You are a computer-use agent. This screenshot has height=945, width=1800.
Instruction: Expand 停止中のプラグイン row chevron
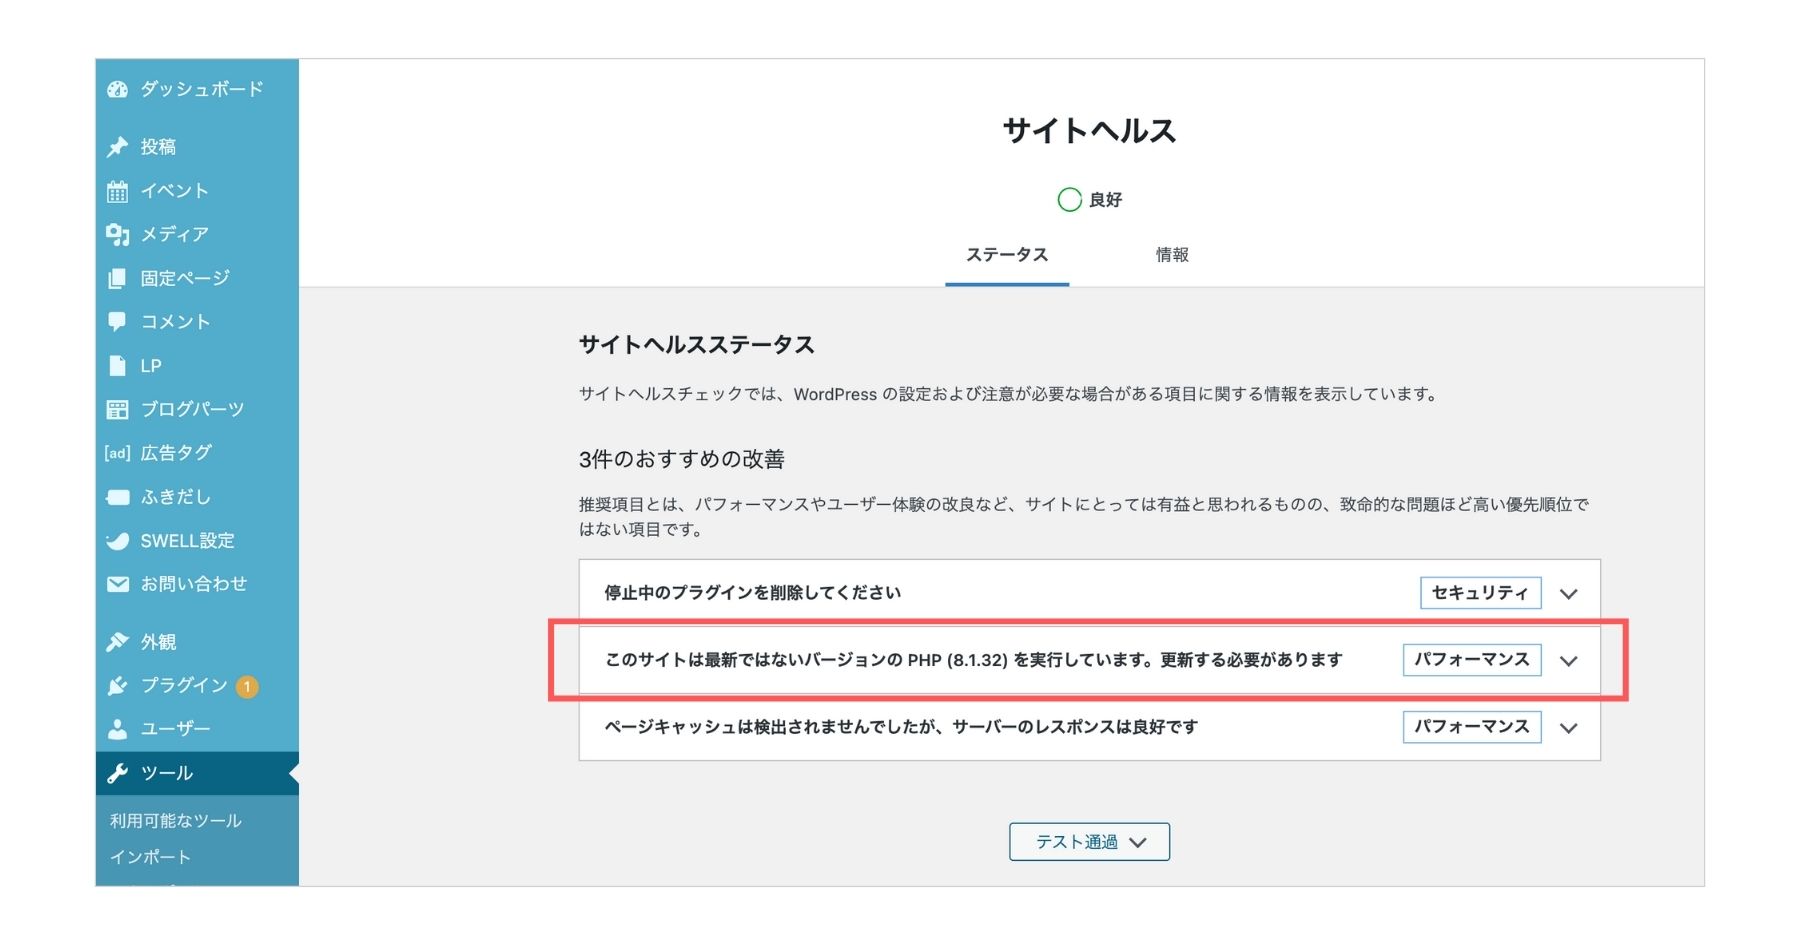(x=1569, y=594)
